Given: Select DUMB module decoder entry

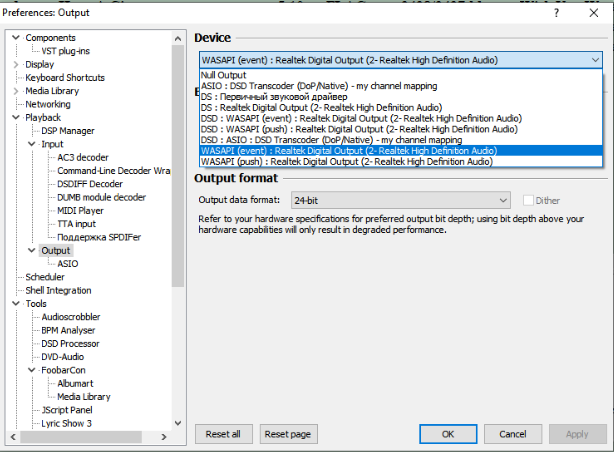Looking at the screenshot, I should coord(101,197).
